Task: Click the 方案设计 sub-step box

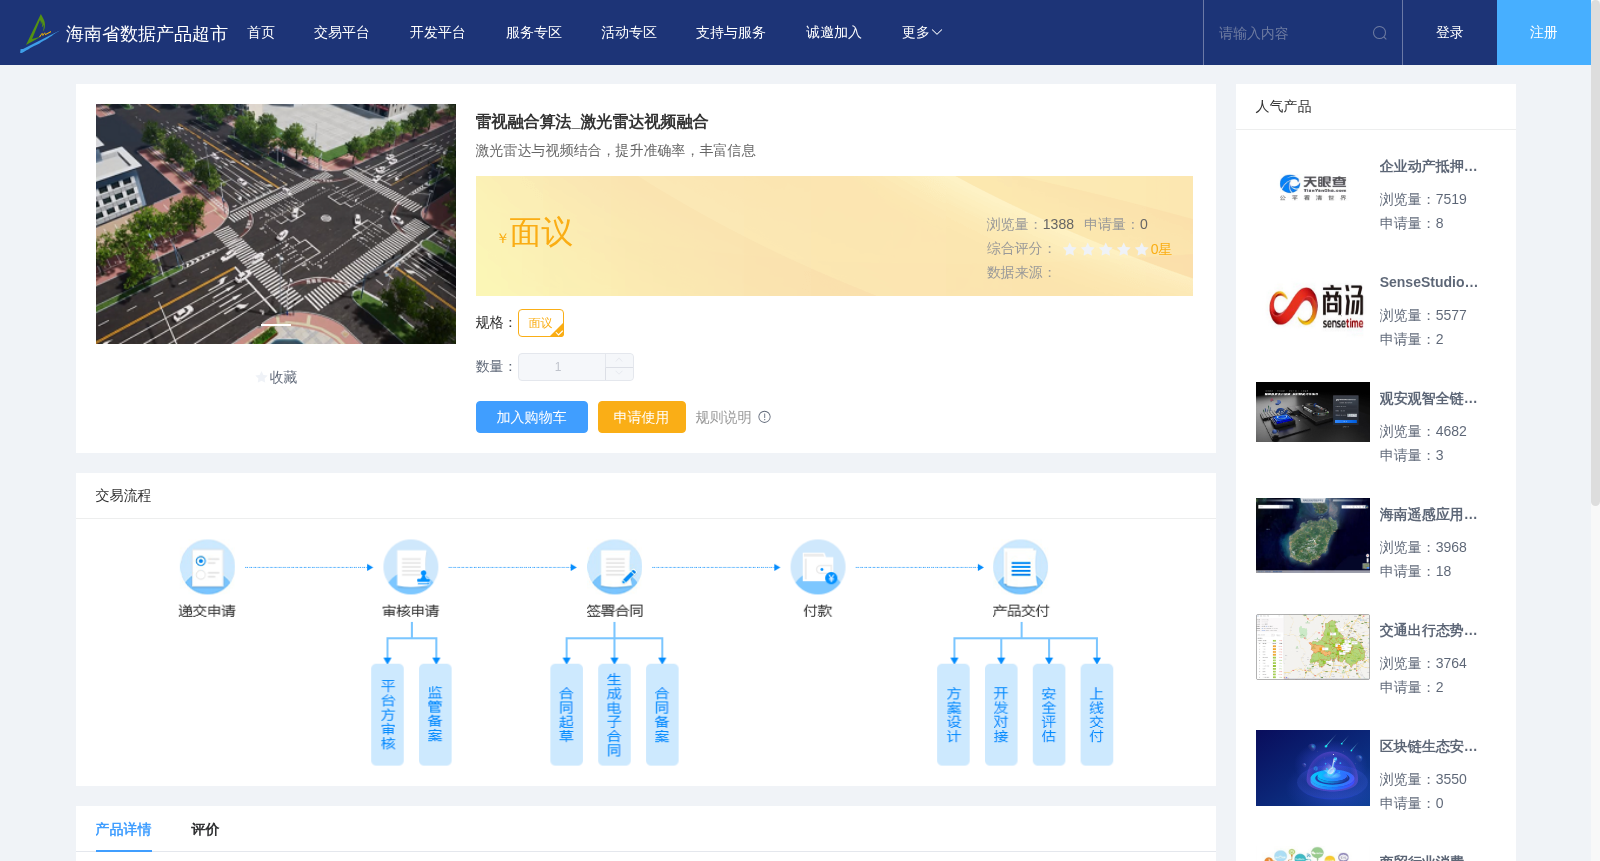Action: [x=953, y=714]
